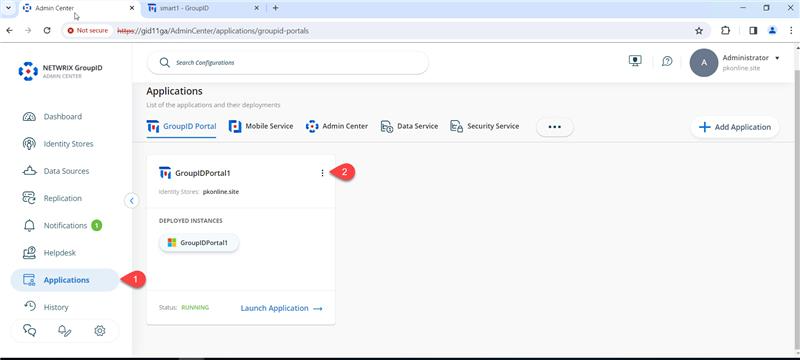Bookmark this page with star icon
This screenshot has height=360, width=800.
click(x=699, y=31)
